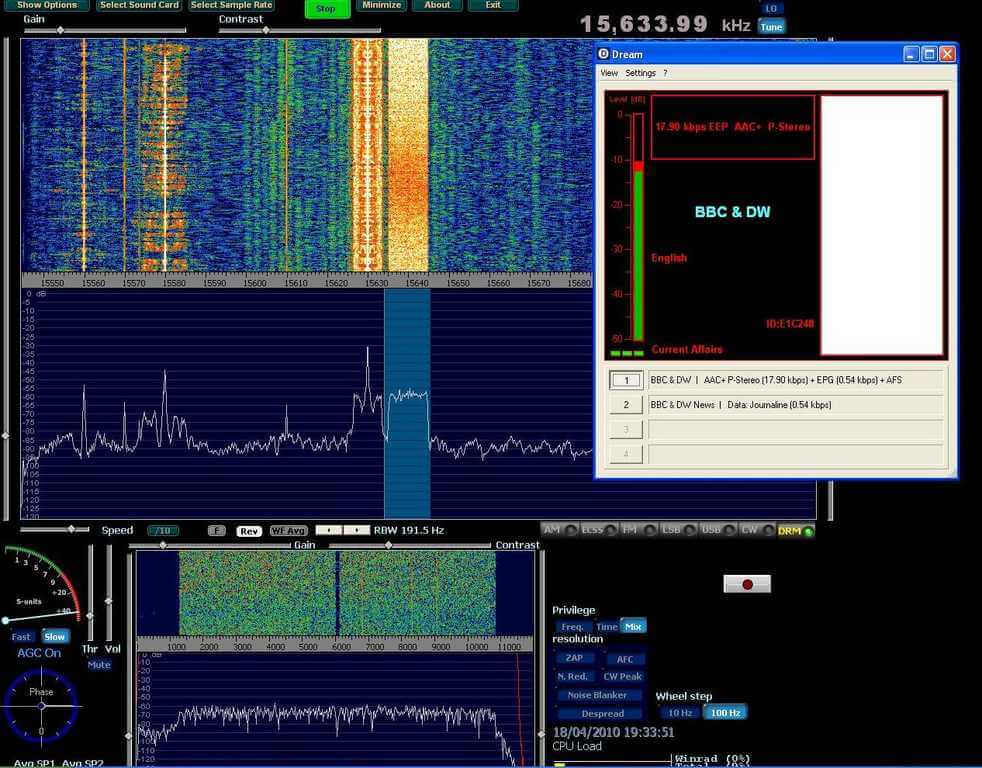
Task: Set privilege resolution to Time
Action: coord(606,626)
